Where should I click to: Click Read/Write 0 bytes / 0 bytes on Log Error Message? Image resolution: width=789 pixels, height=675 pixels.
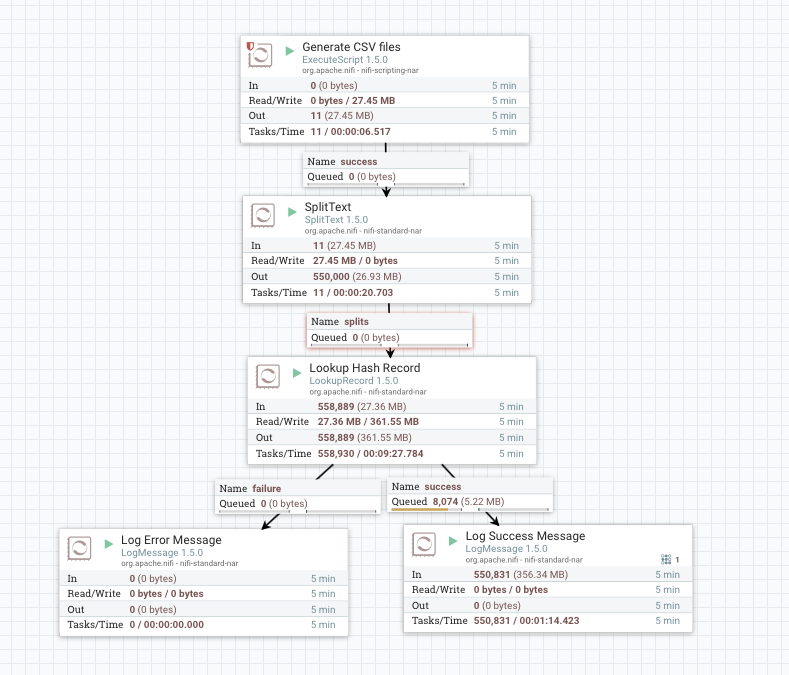click(204, 593)
